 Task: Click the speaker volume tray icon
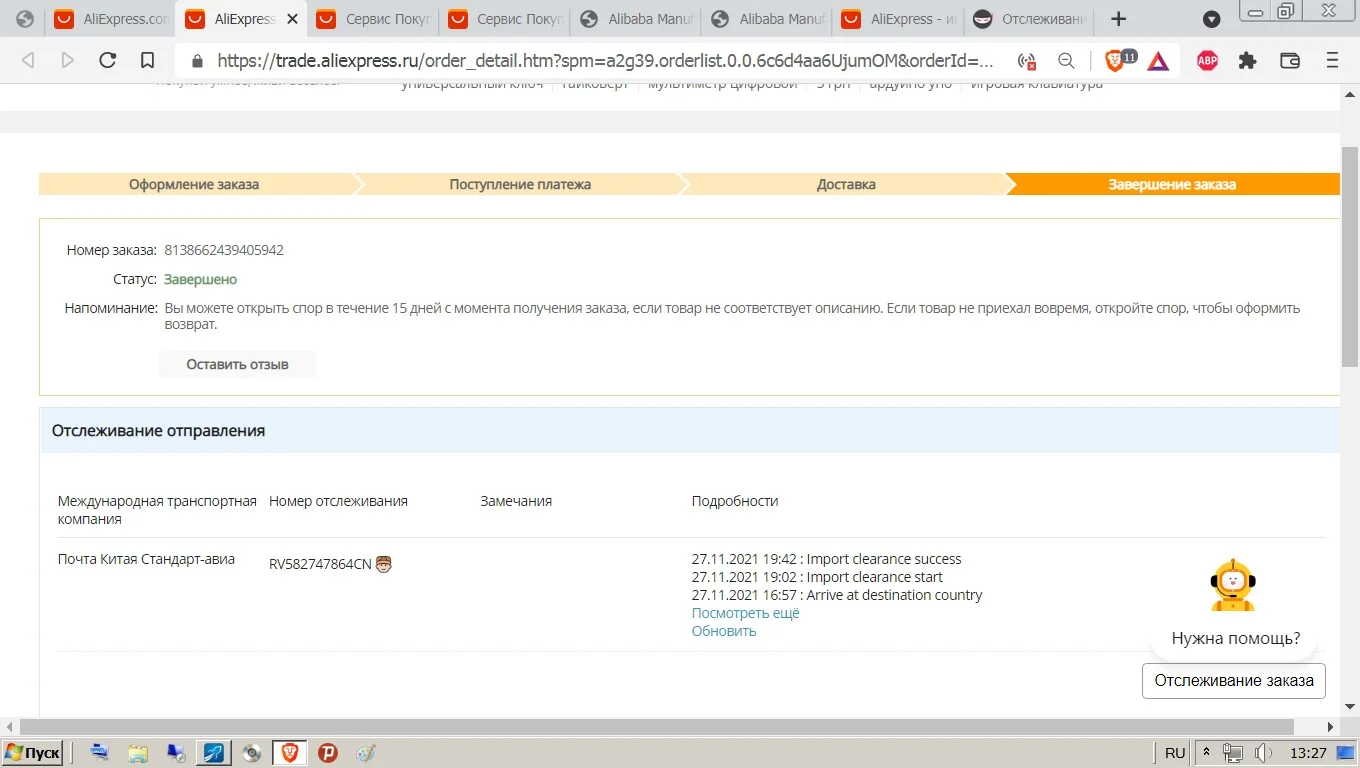[1264, 753]
